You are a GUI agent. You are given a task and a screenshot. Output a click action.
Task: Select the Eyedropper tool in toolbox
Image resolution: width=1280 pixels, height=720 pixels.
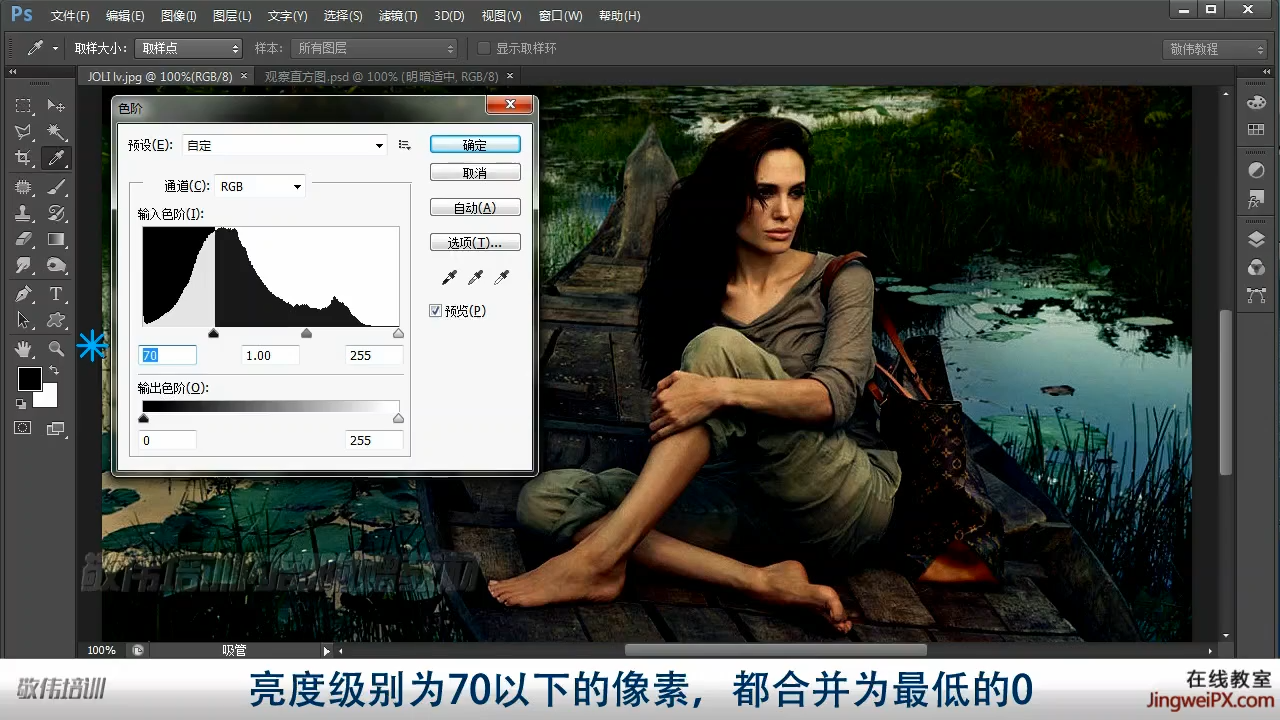pyautogui.click(x=56, y=158)
